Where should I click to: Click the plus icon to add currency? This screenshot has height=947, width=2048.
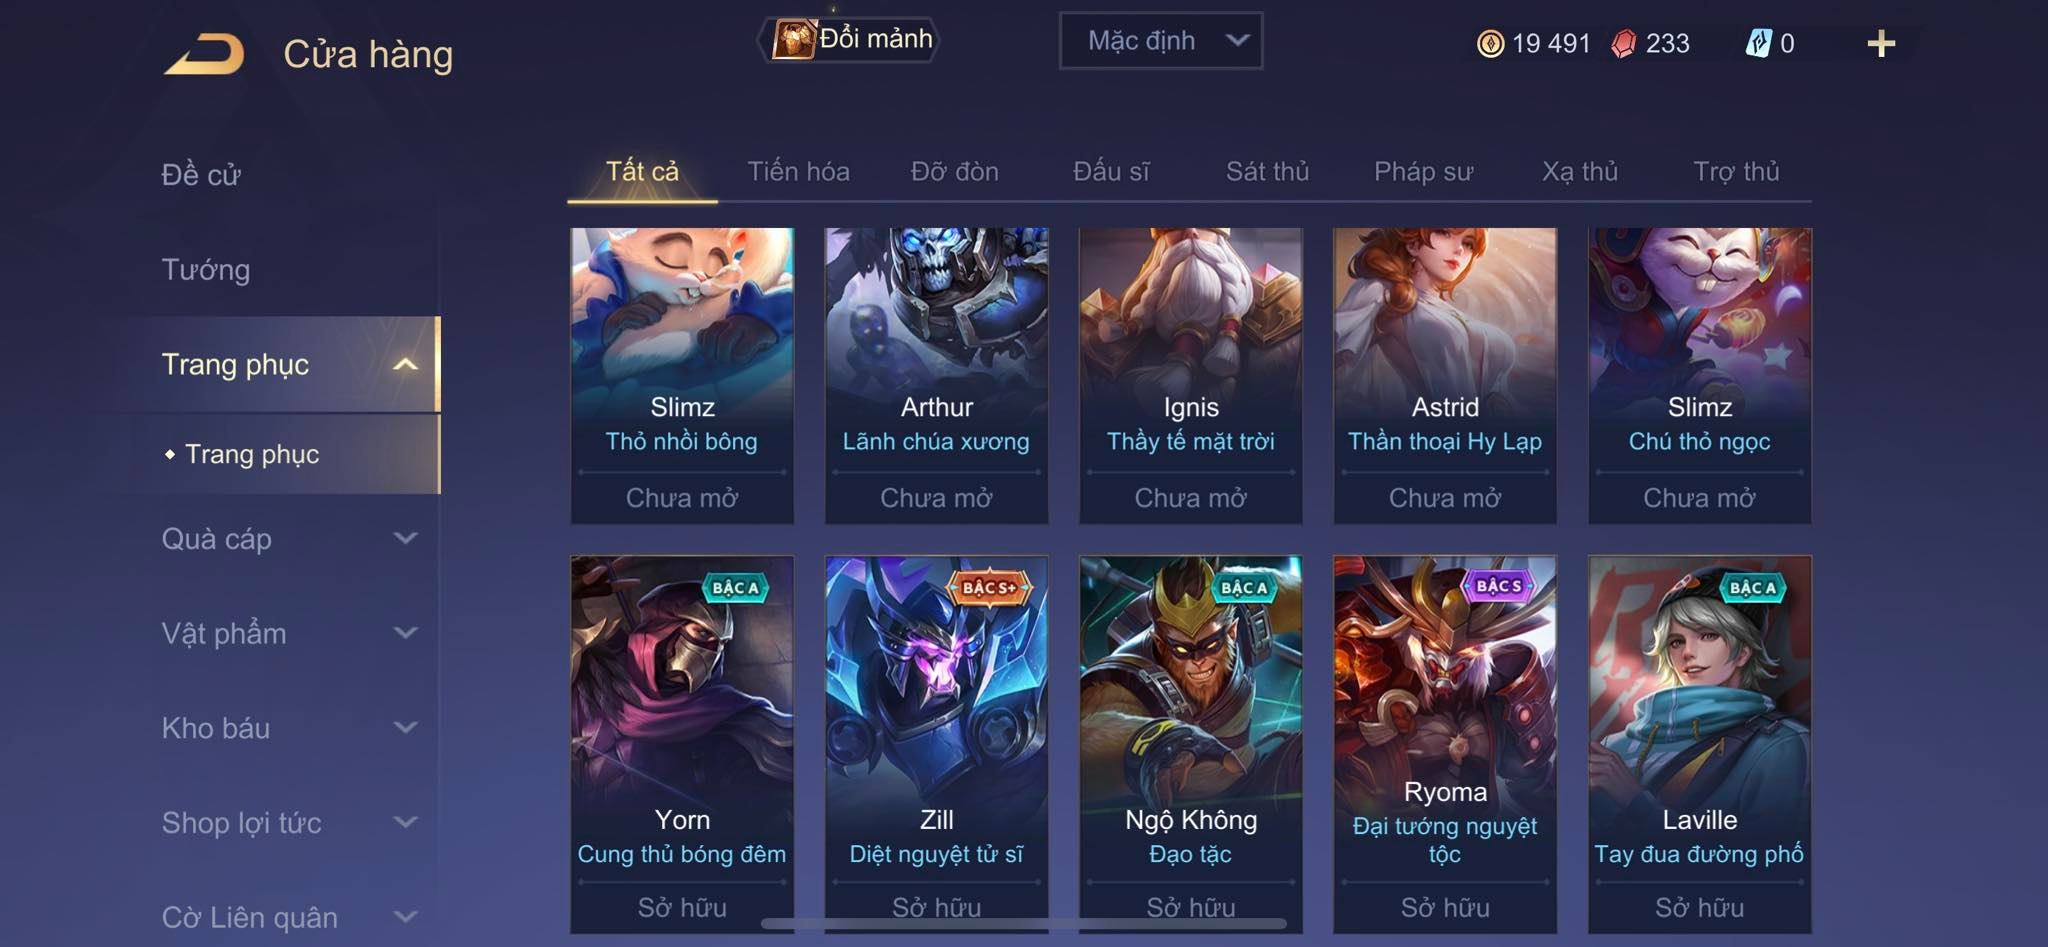point(1881,43)
